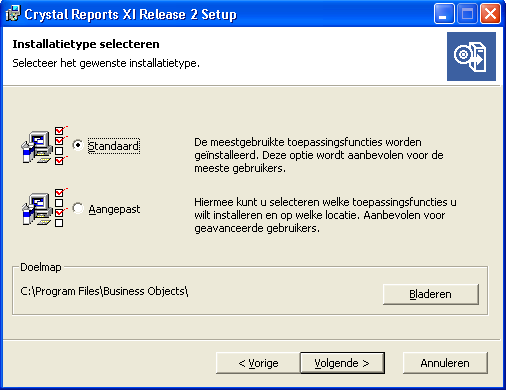Click the Aangepast computer checklist icon
The height and width of the screenshot is (390, 506).
click(45, 207)
